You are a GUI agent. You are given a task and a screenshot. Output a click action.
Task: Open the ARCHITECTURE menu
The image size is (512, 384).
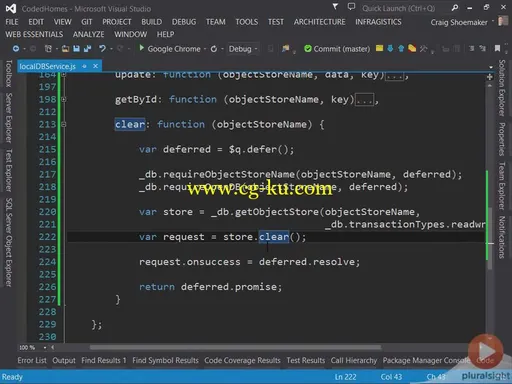[x=319, y=22]
